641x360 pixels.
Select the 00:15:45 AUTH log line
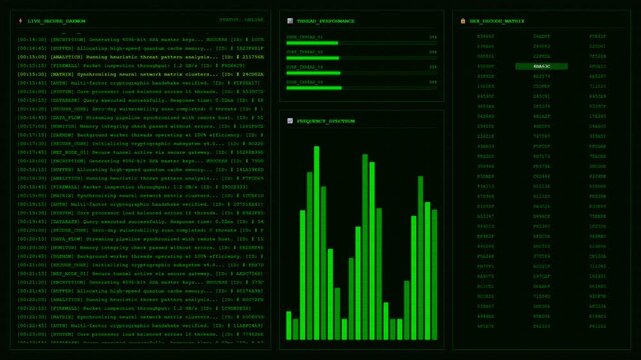click(139, 83)
